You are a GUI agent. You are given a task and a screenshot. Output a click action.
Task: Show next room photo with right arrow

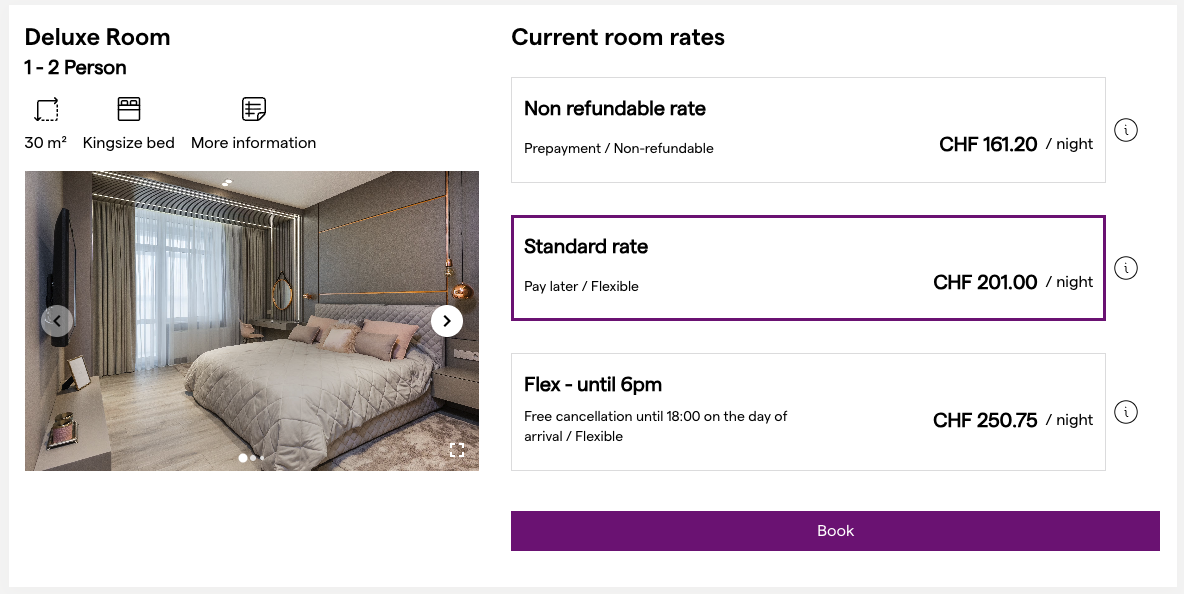tap(447, 321)
